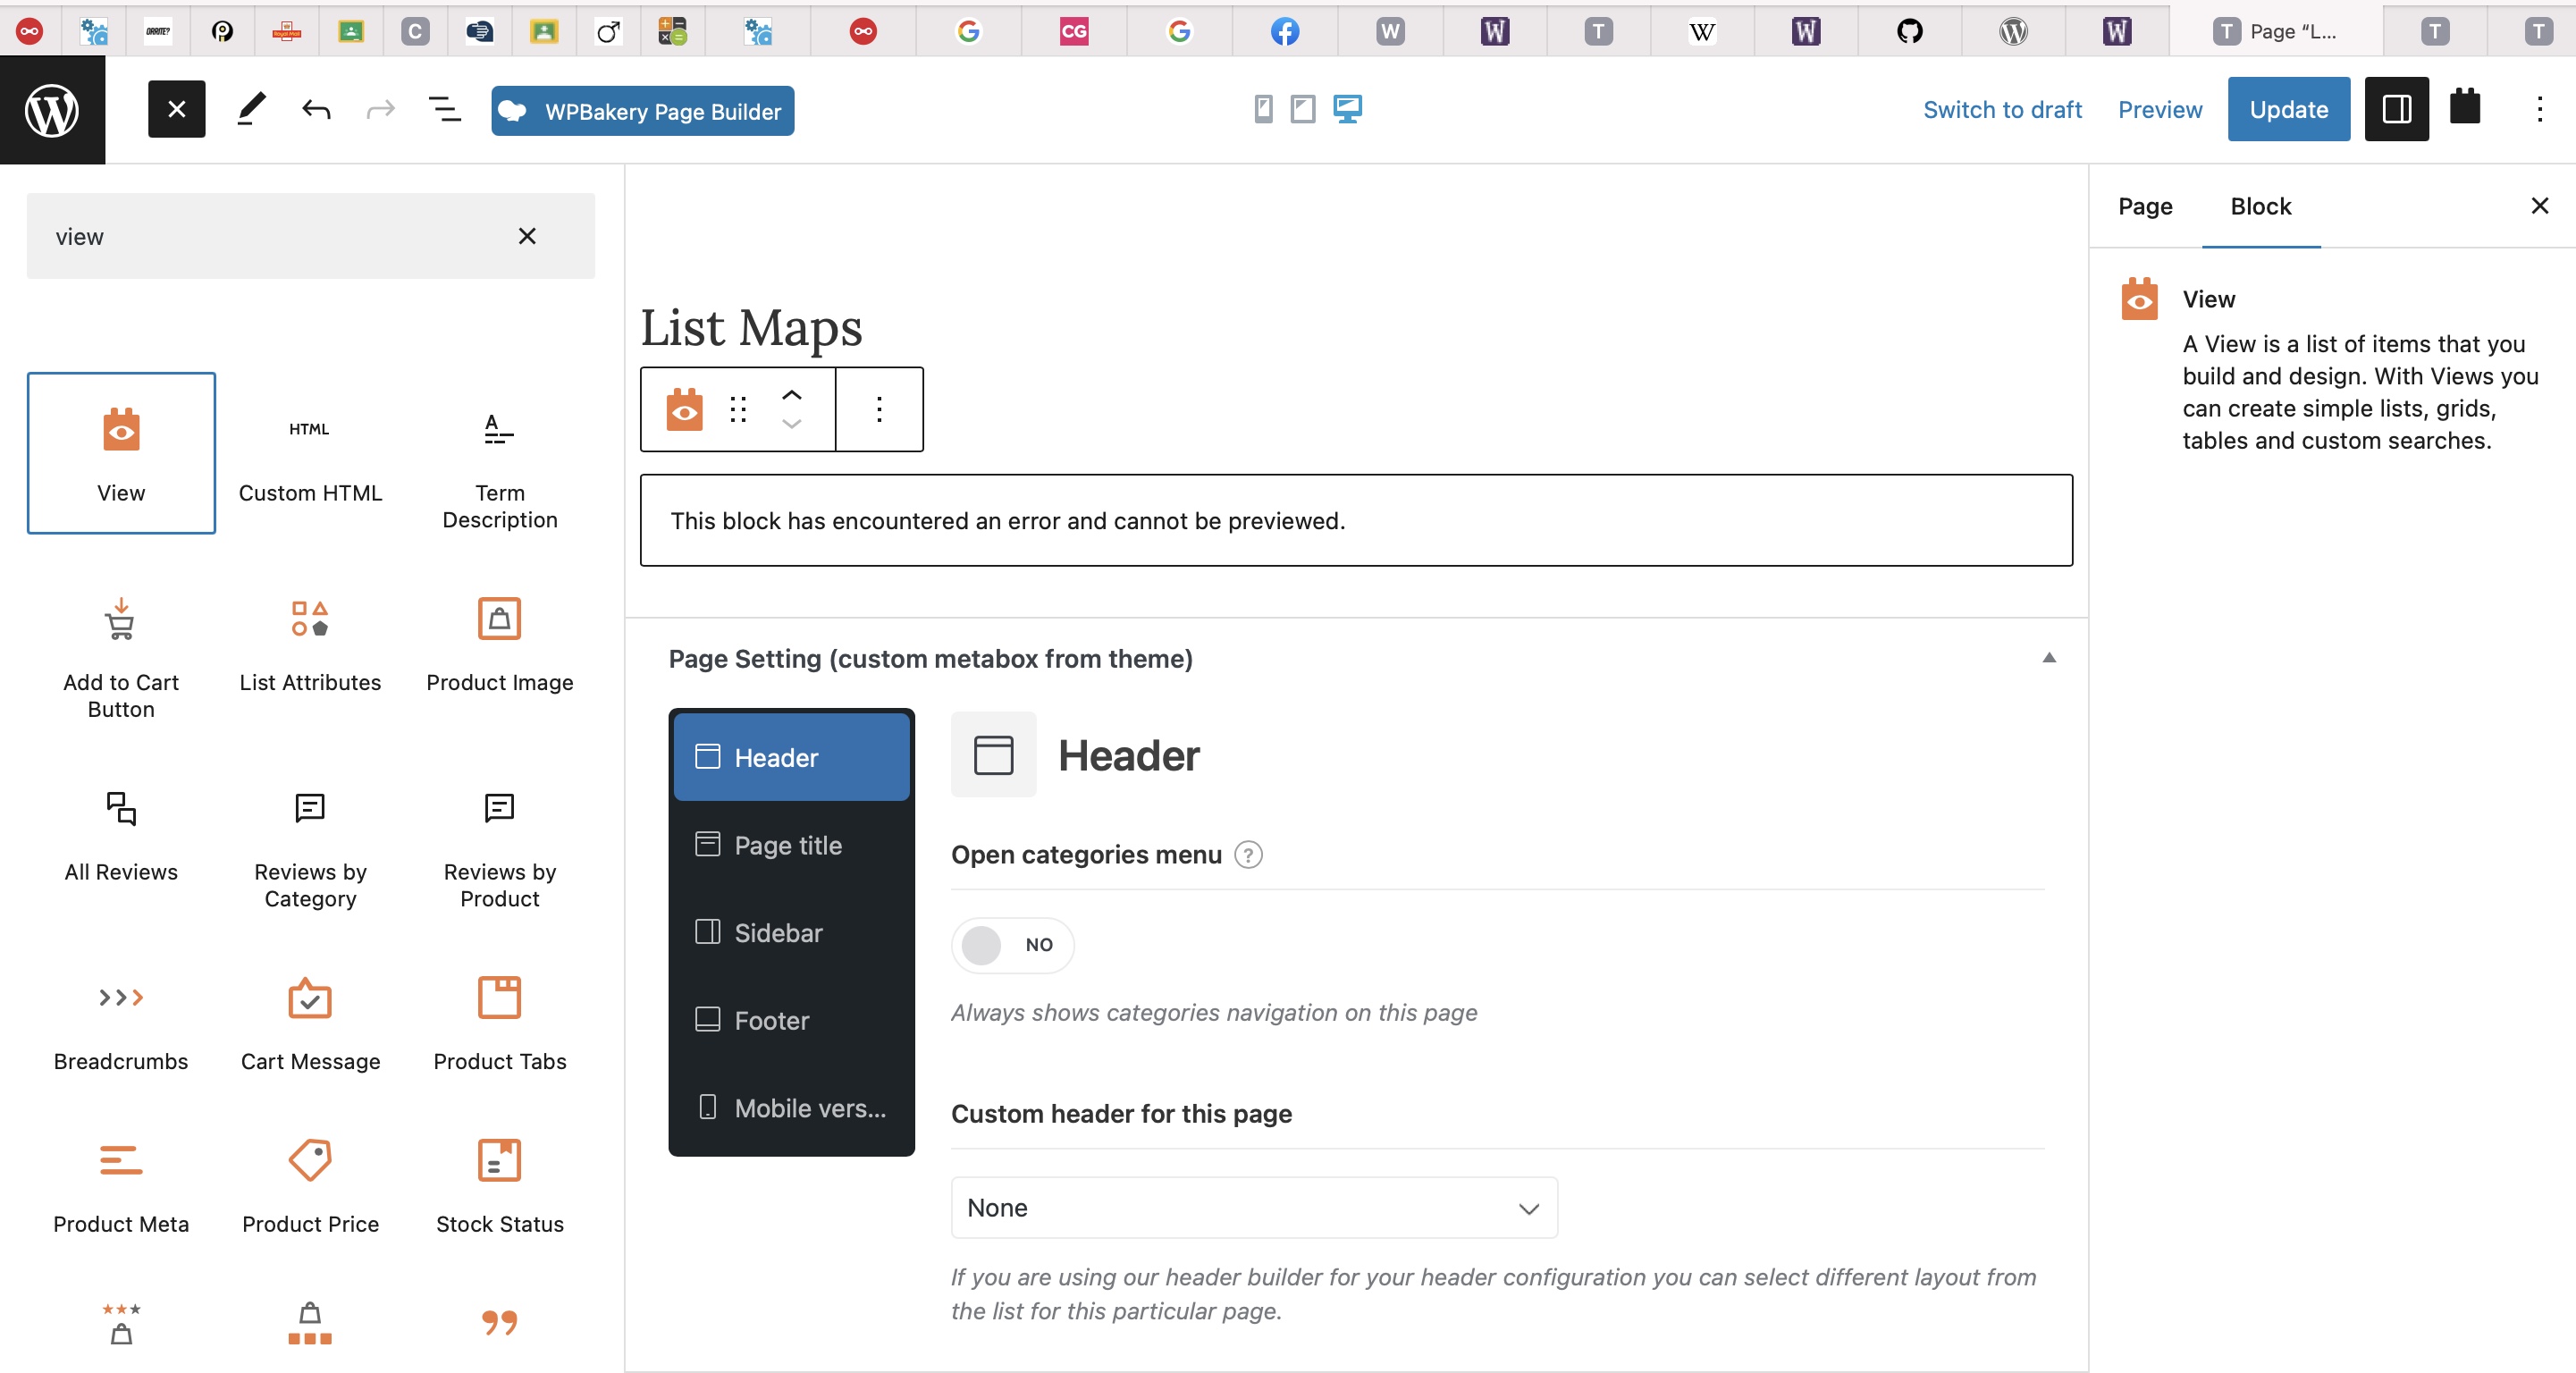Click the Undo arrow in toolbar

[316, 109]
